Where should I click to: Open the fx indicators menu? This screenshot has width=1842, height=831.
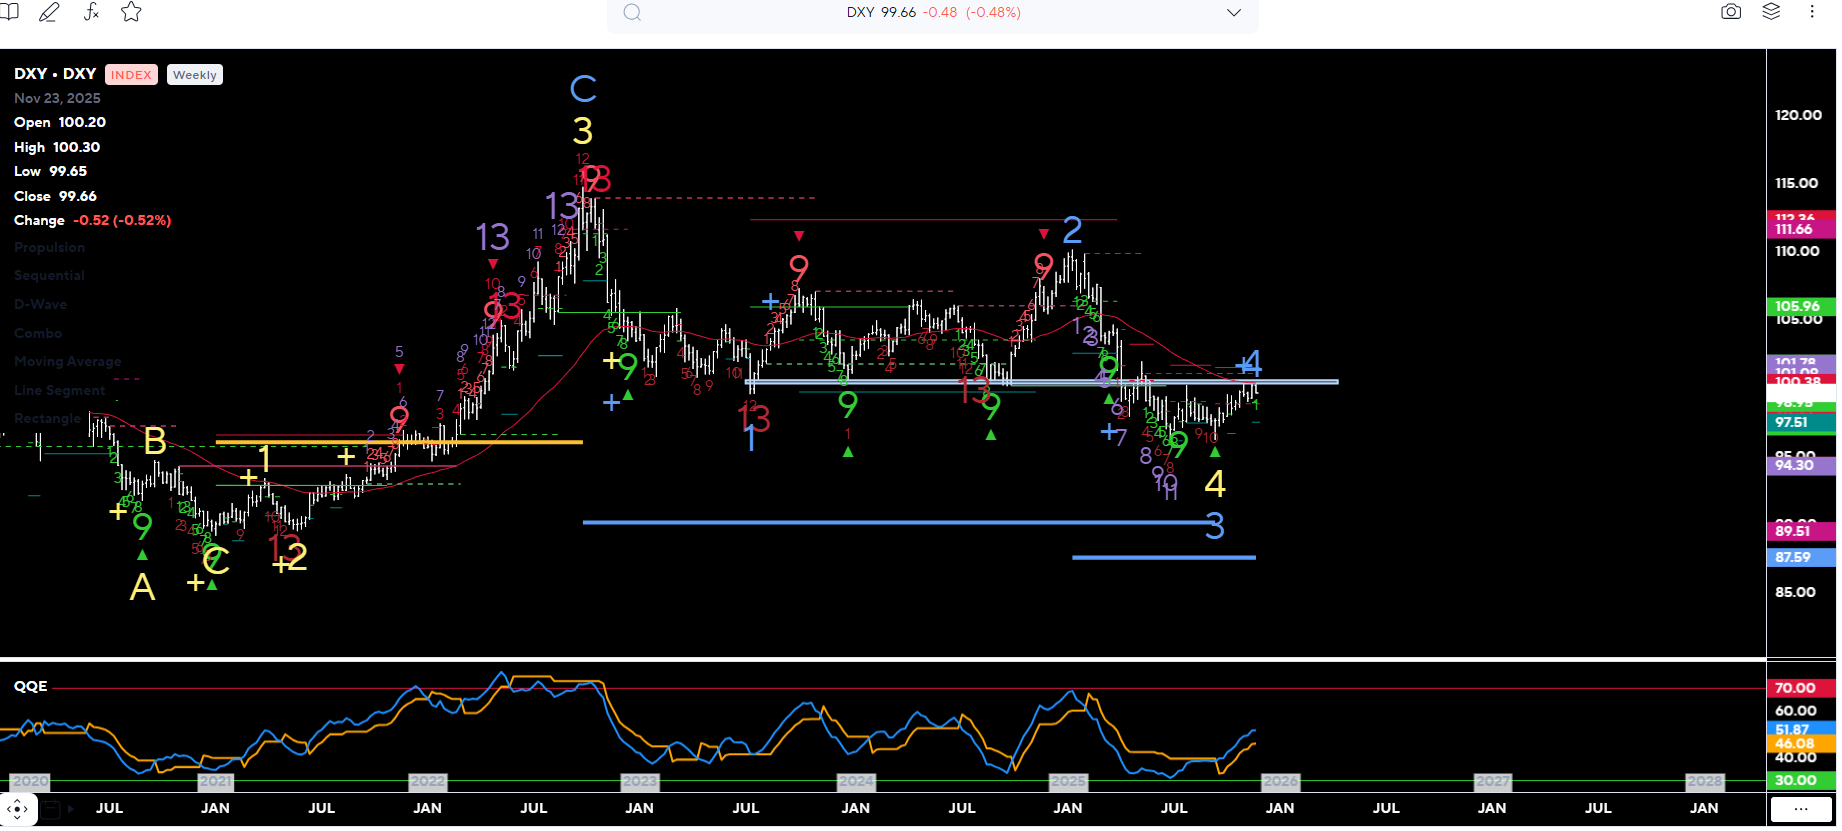click(91, 12)
